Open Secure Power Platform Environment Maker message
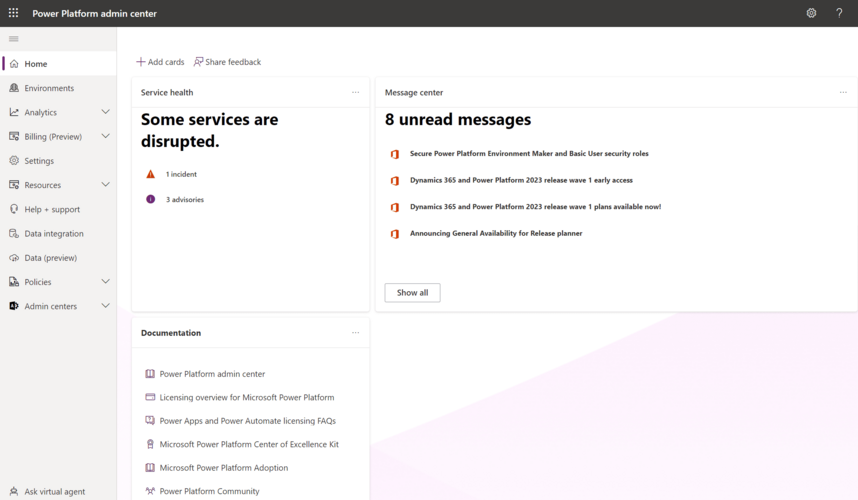The width and height of the screenshot is (858, 500). click(529, 154)
